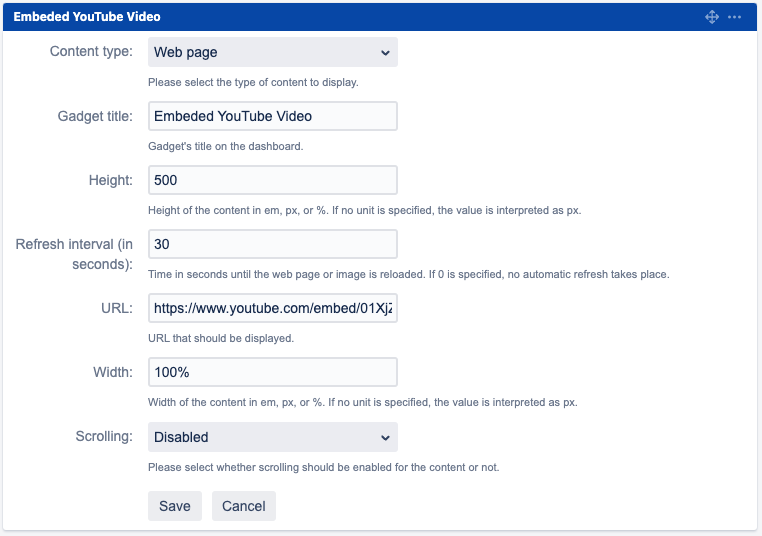Viewport: 762px width, 536px height.
Task: Cancel the gadget configuration
Action: click(x=243, y=506)
